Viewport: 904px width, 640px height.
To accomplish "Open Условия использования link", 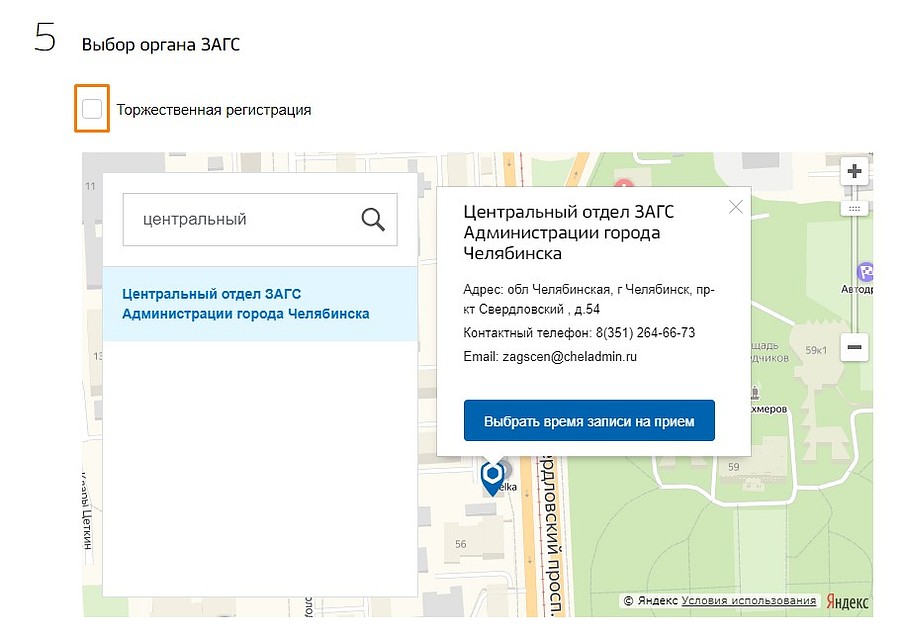I will (748, 601).
